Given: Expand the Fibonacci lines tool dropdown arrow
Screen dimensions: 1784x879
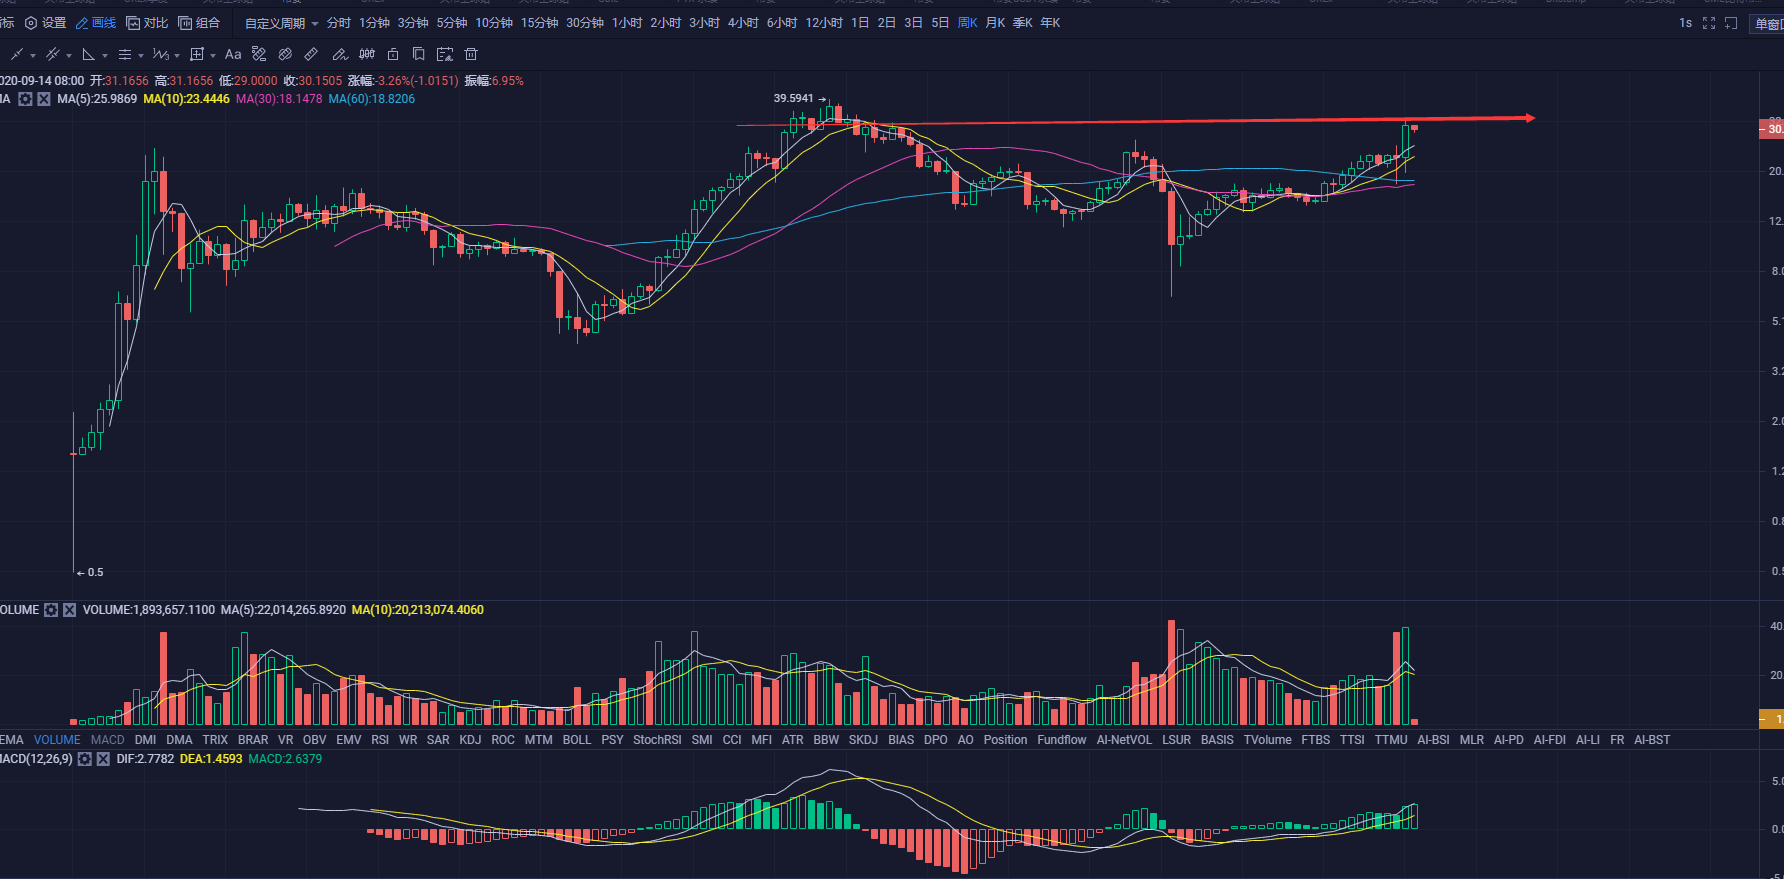Looking at the screenshot, I should pos(141,55).
